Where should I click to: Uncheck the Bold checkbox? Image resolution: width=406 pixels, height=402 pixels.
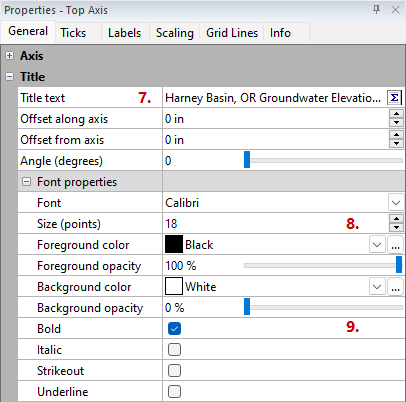pyautogui.click(x=174, y=329)
